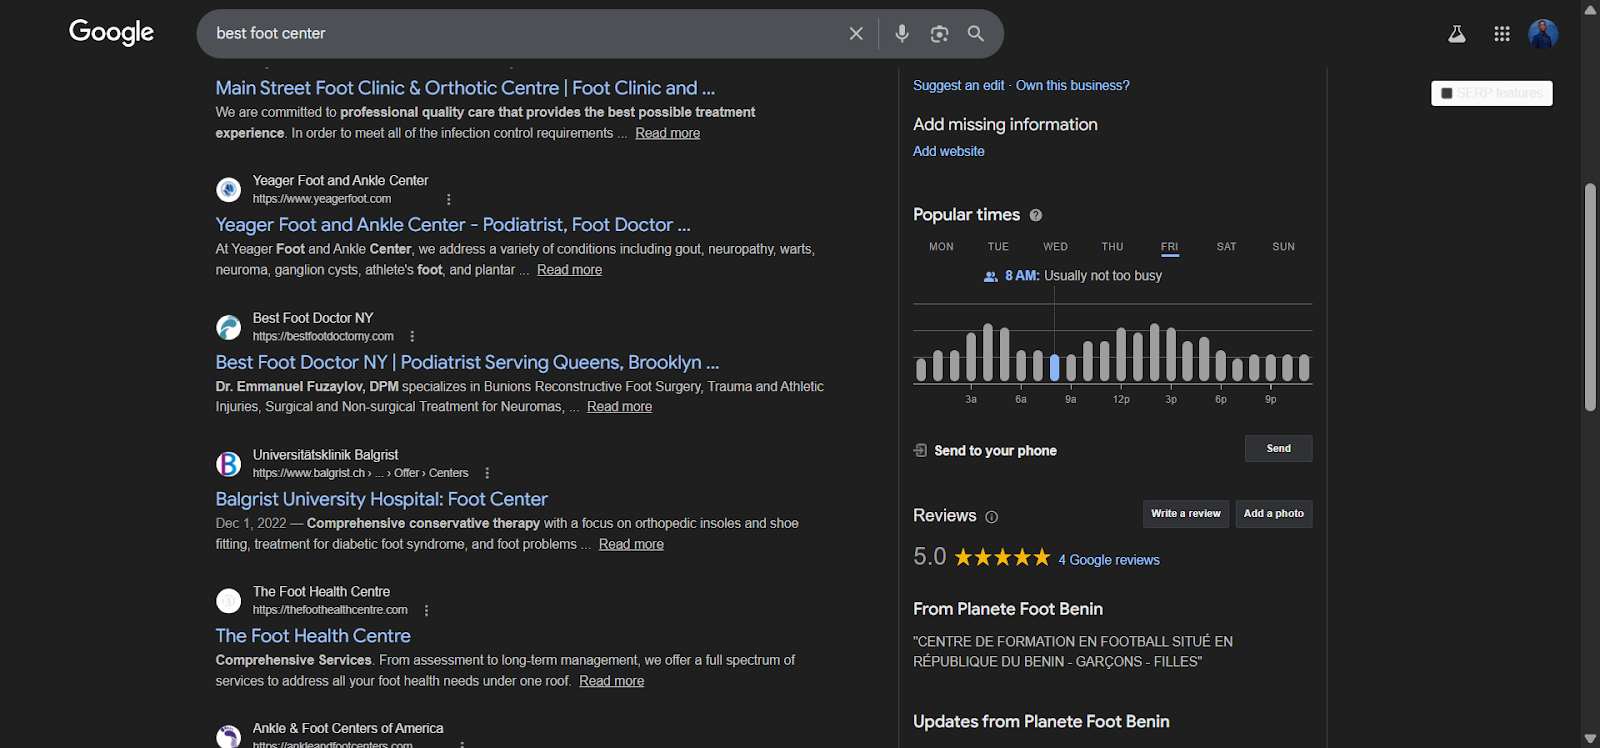Click Ankle & Foot Centers of America site name
Screen dimensions: 1600x748
click(348, 728)
